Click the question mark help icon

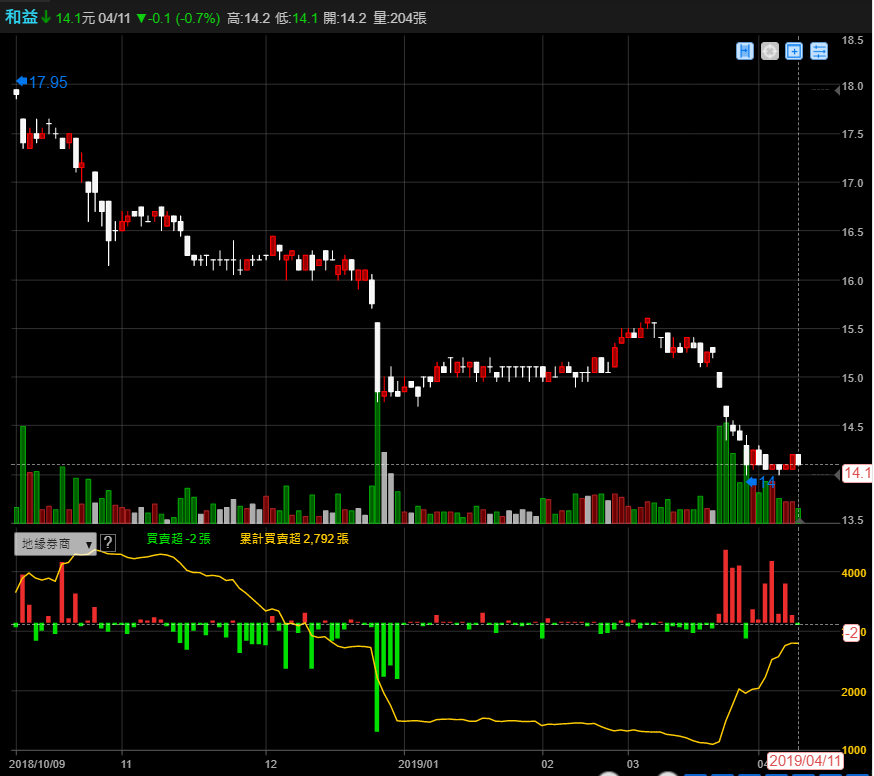tap(108, 543)
